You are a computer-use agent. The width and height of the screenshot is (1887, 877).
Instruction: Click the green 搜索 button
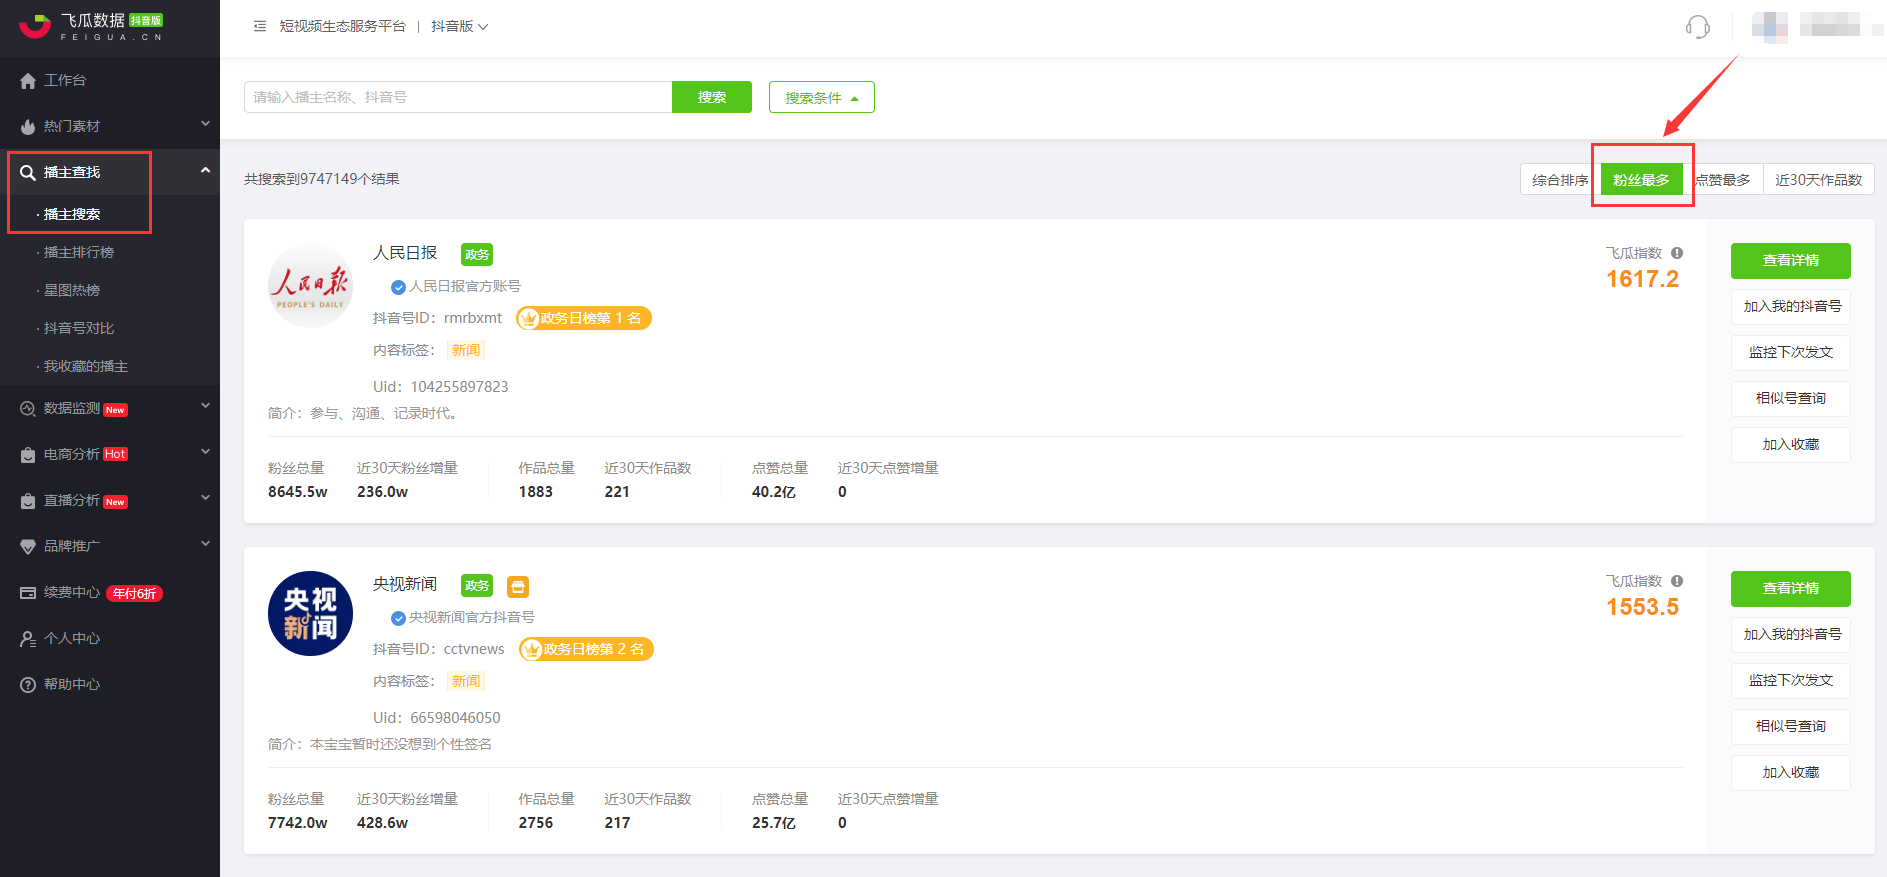click(712, 97)
